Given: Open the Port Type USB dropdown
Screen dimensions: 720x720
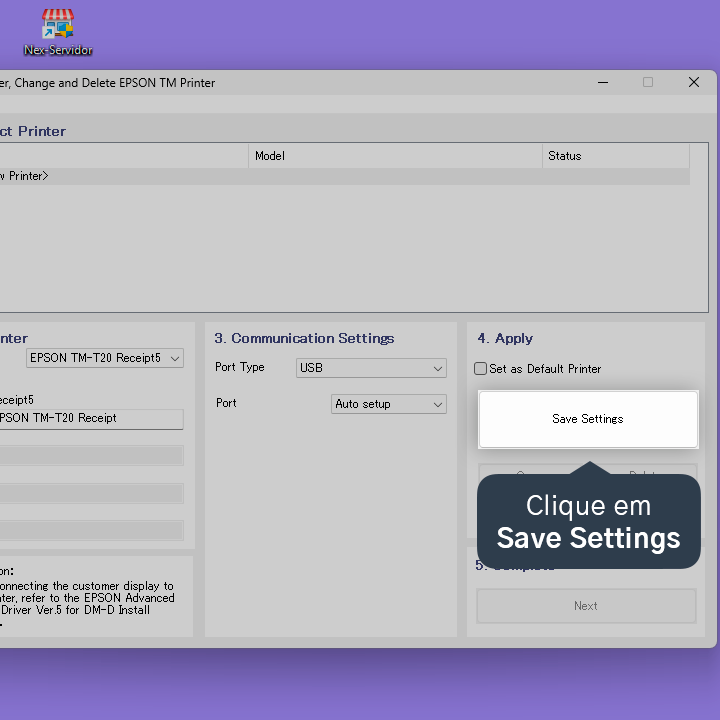Looking at the screenshot, I should coord(371,368).
